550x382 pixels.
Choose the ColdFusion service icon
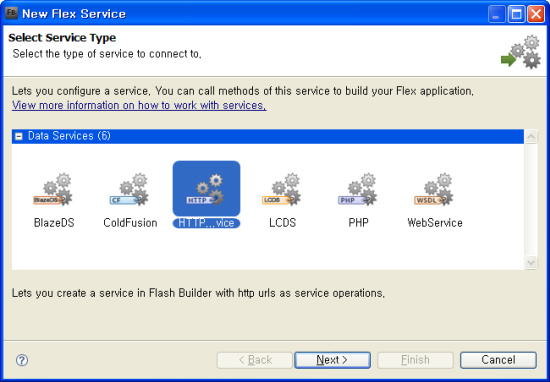pos(129,189)
